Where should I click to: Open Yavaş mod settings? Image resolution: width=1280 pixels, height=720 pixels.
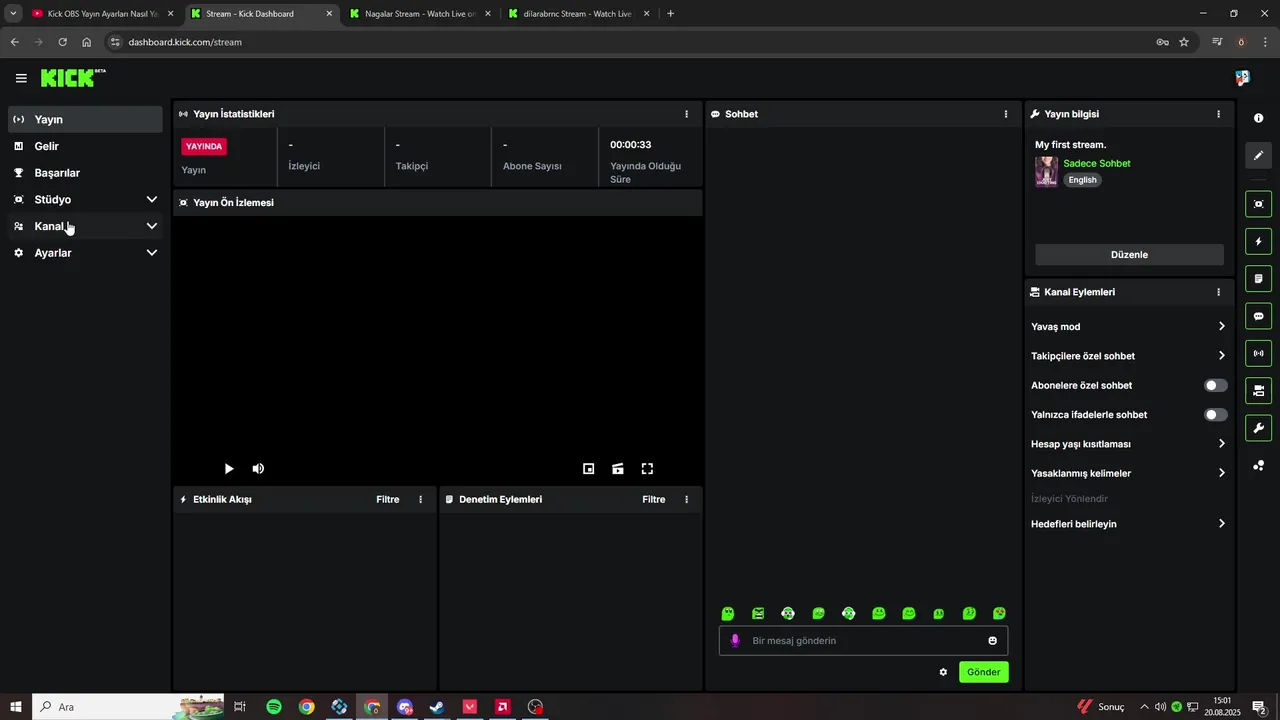1128,326
